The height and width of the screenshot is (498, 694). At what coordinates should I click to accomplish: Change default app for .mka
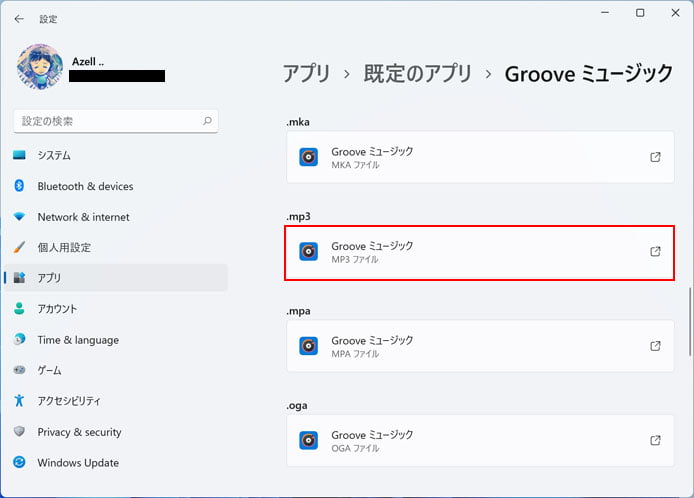[x=480, y=157]
